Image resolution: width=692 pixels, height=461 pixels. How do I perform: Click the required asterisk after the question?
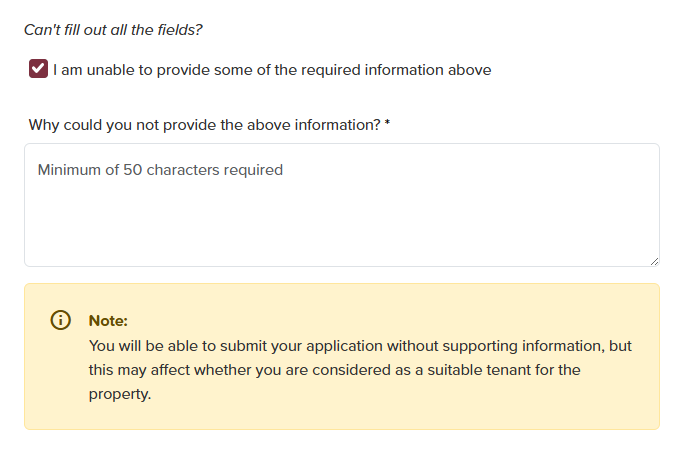point(388,124)
